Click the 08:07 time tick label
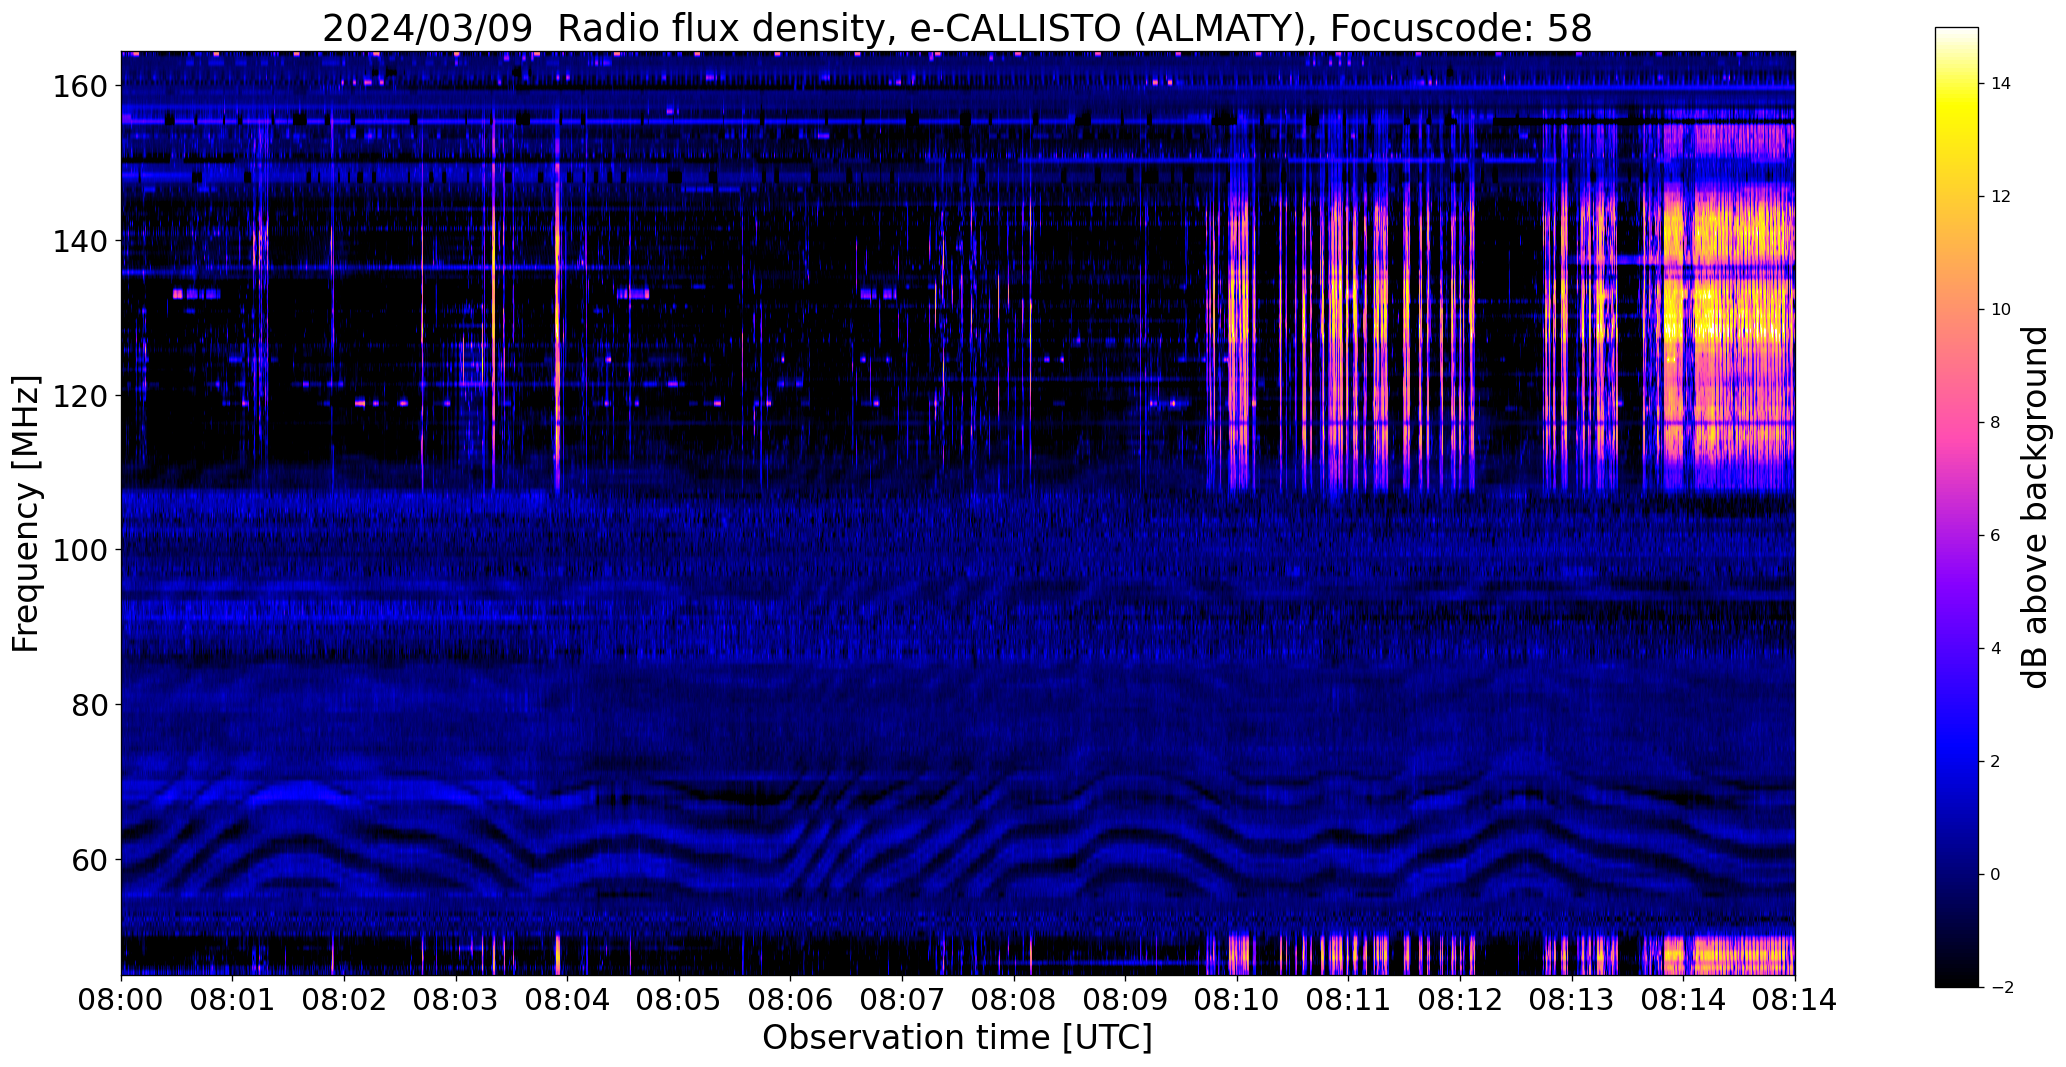This screenshot has width=2066, height=1067. 903,1001
